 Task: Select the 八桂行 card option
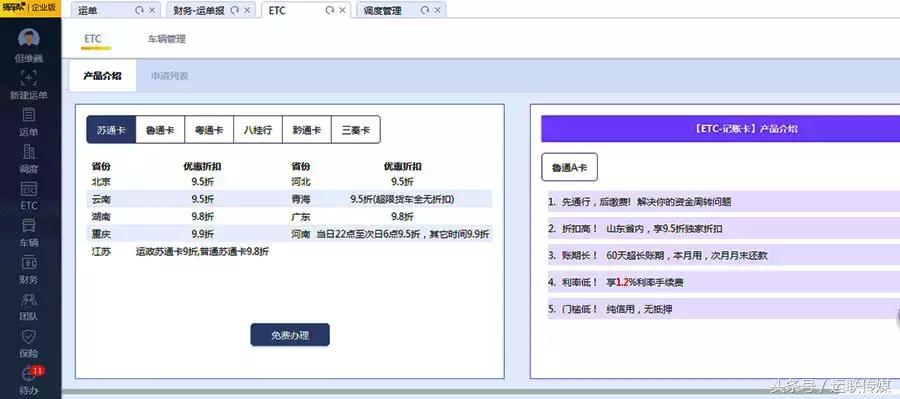pyautogui.click(x=258, y=130)
